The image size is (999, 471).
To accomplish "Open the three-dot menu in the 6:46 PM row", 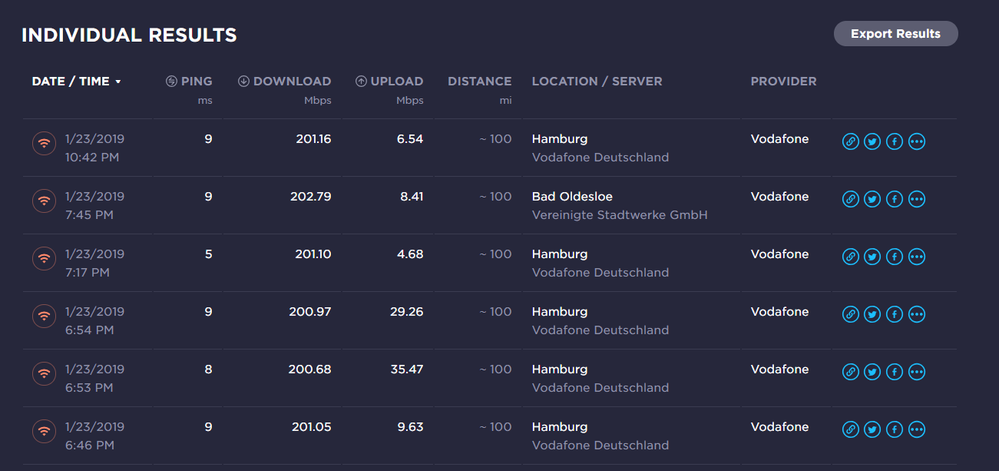I will [x=917, y=430].
